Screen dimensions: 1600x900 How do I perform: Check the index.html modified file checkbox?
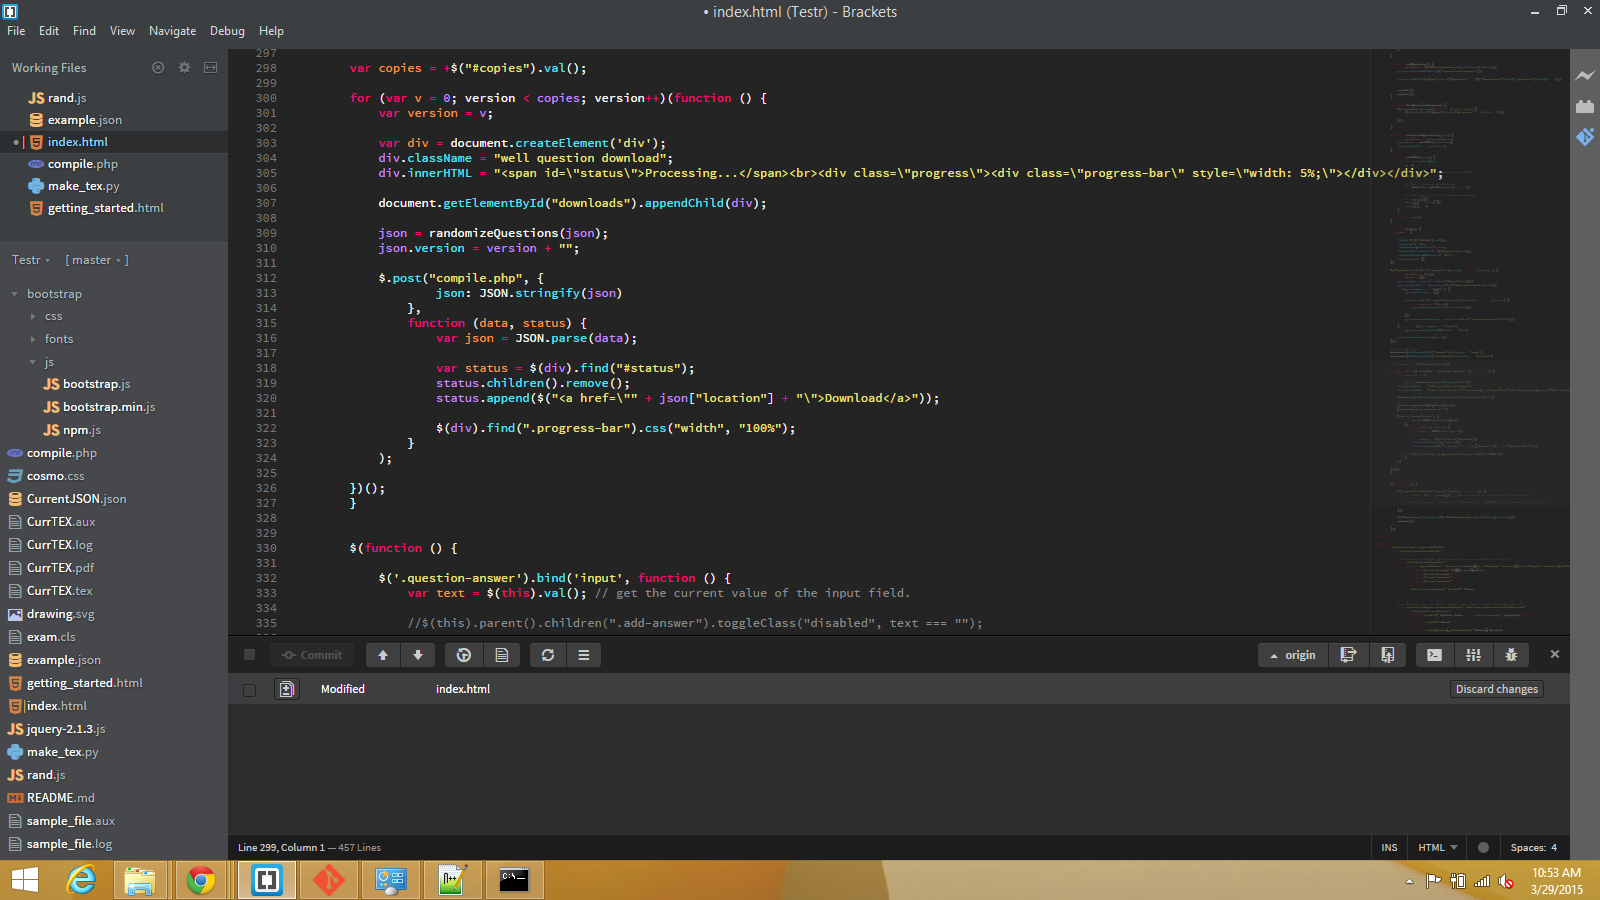[250, 689]
